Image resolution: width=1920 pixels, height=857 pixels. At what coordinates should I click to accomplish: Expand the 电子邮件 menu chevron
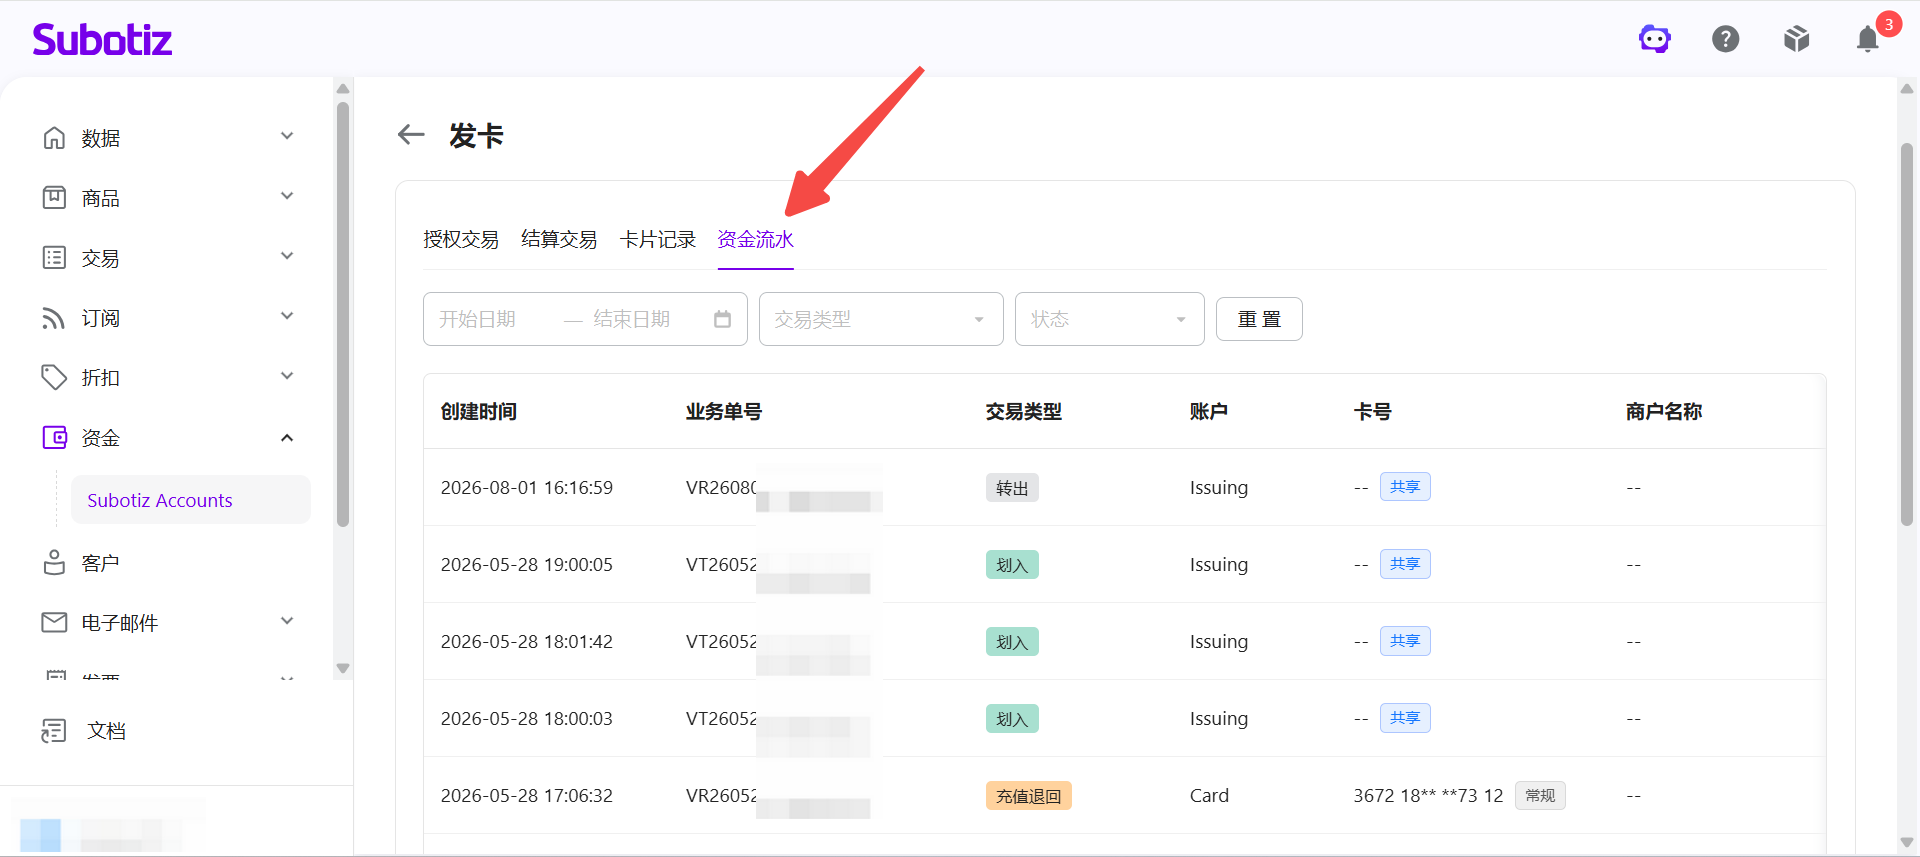pyautogui.click(x=287, y=621)
